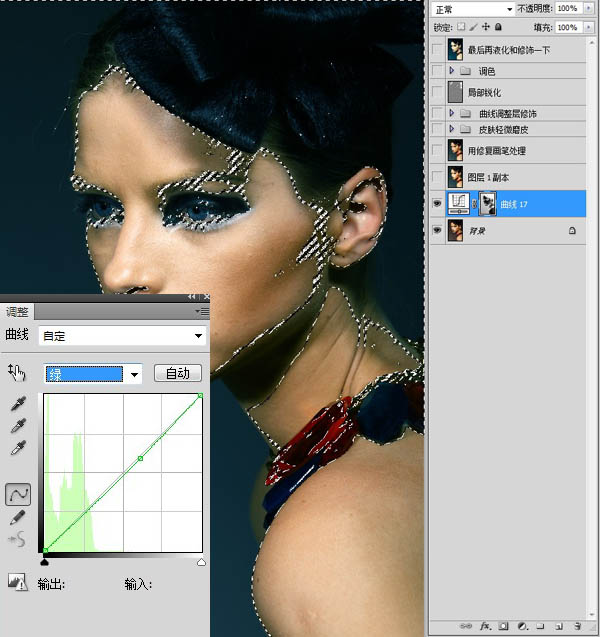Screen dimensions: 600x637
Task: Select the on-image targeted adjustment hand tool
Action: [x=17, y=373]
